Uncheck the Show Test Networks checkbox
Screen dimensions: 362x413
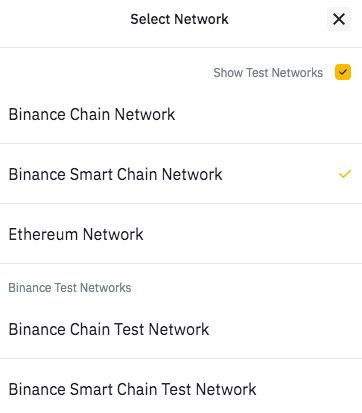click(x=343, y=72)
